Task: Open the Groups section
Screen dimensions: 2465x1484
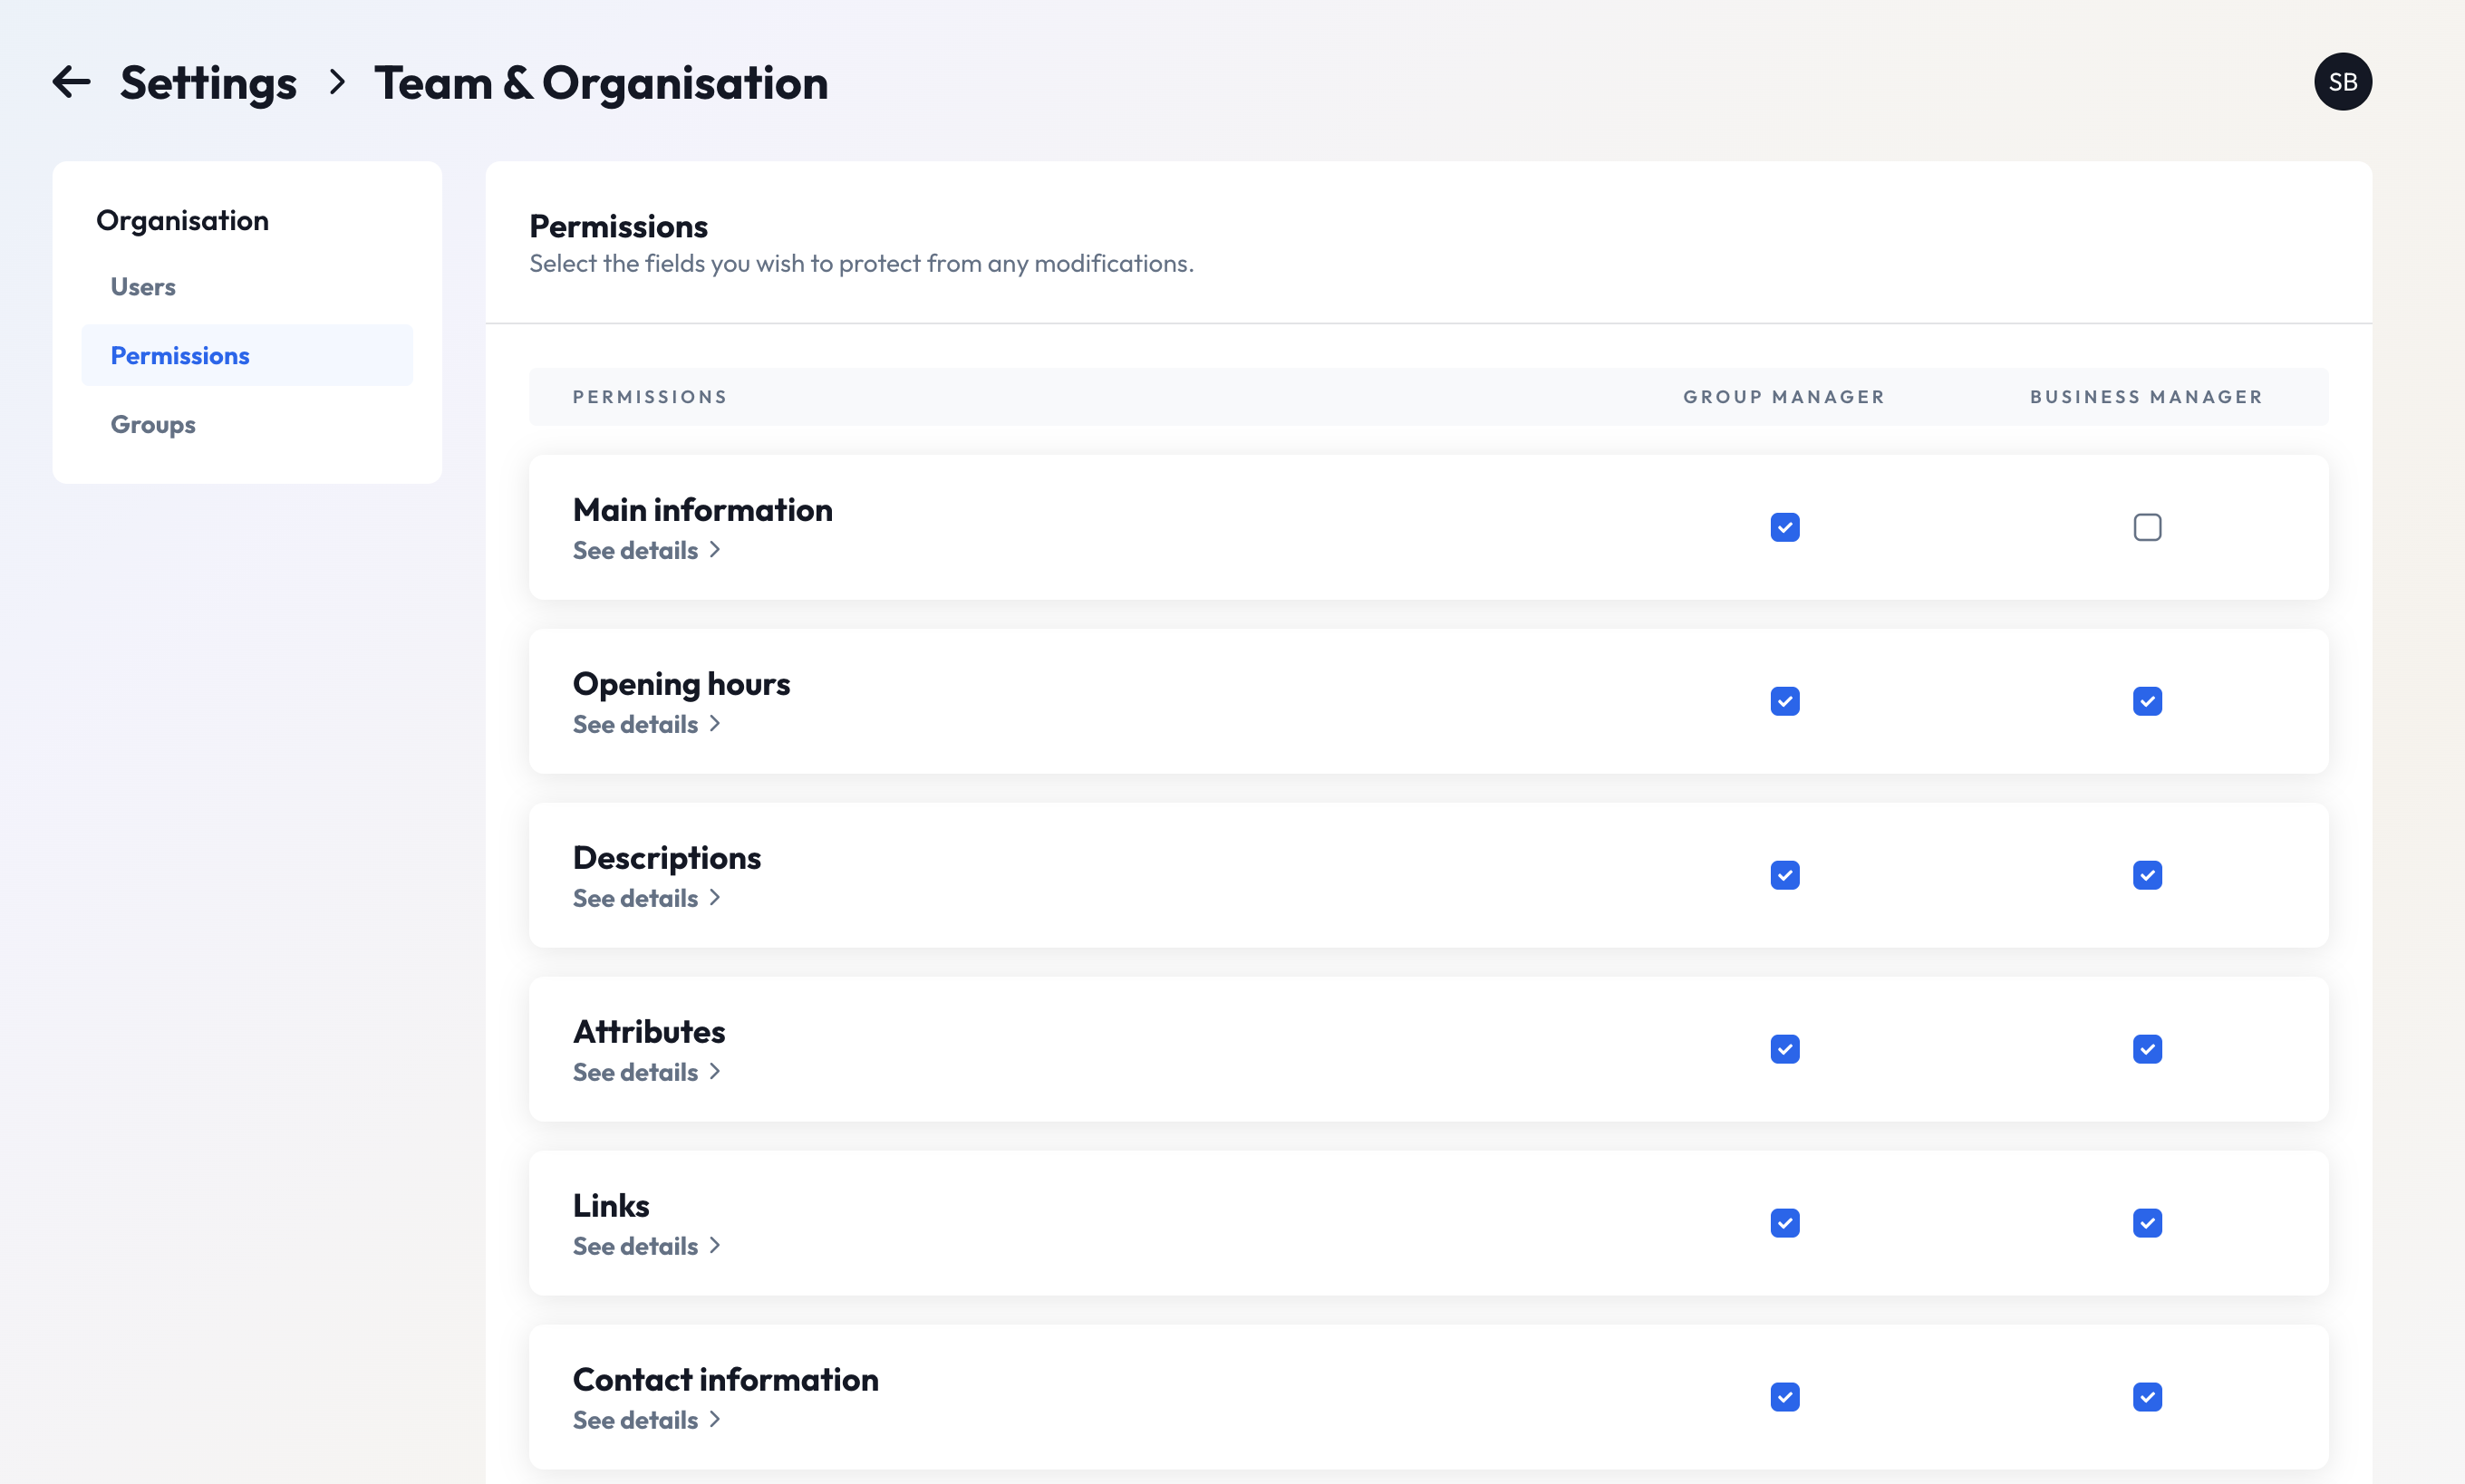Action: (152, 424)
